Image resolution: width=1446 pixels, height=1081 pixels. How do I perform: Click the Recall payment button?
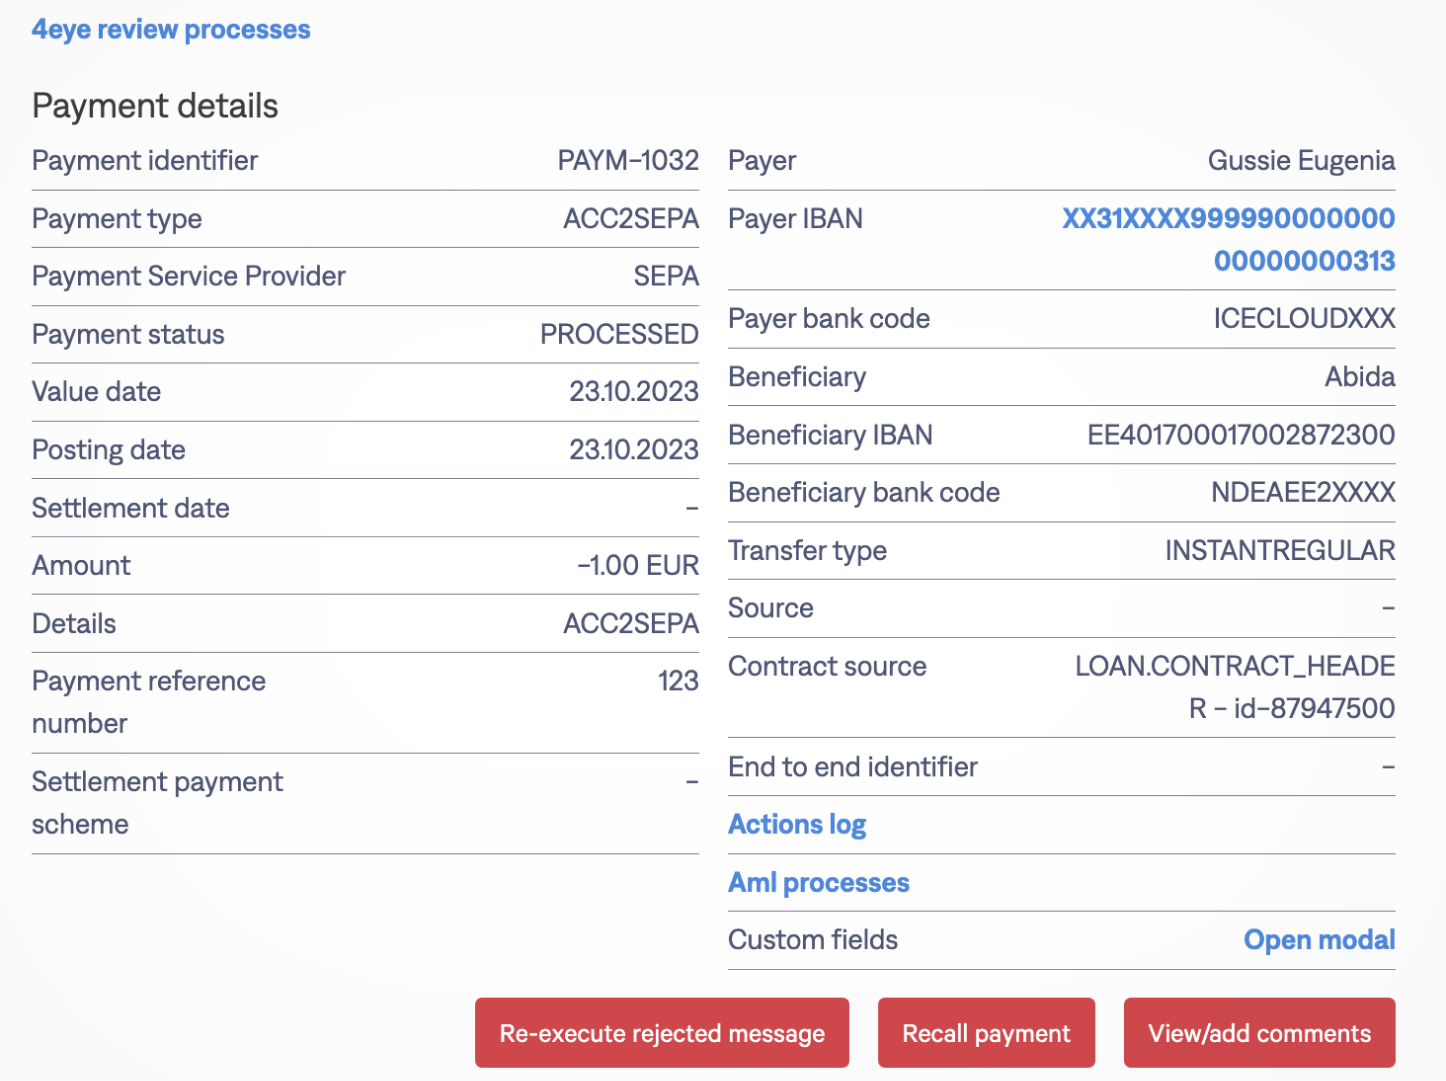pos(985,1033)
